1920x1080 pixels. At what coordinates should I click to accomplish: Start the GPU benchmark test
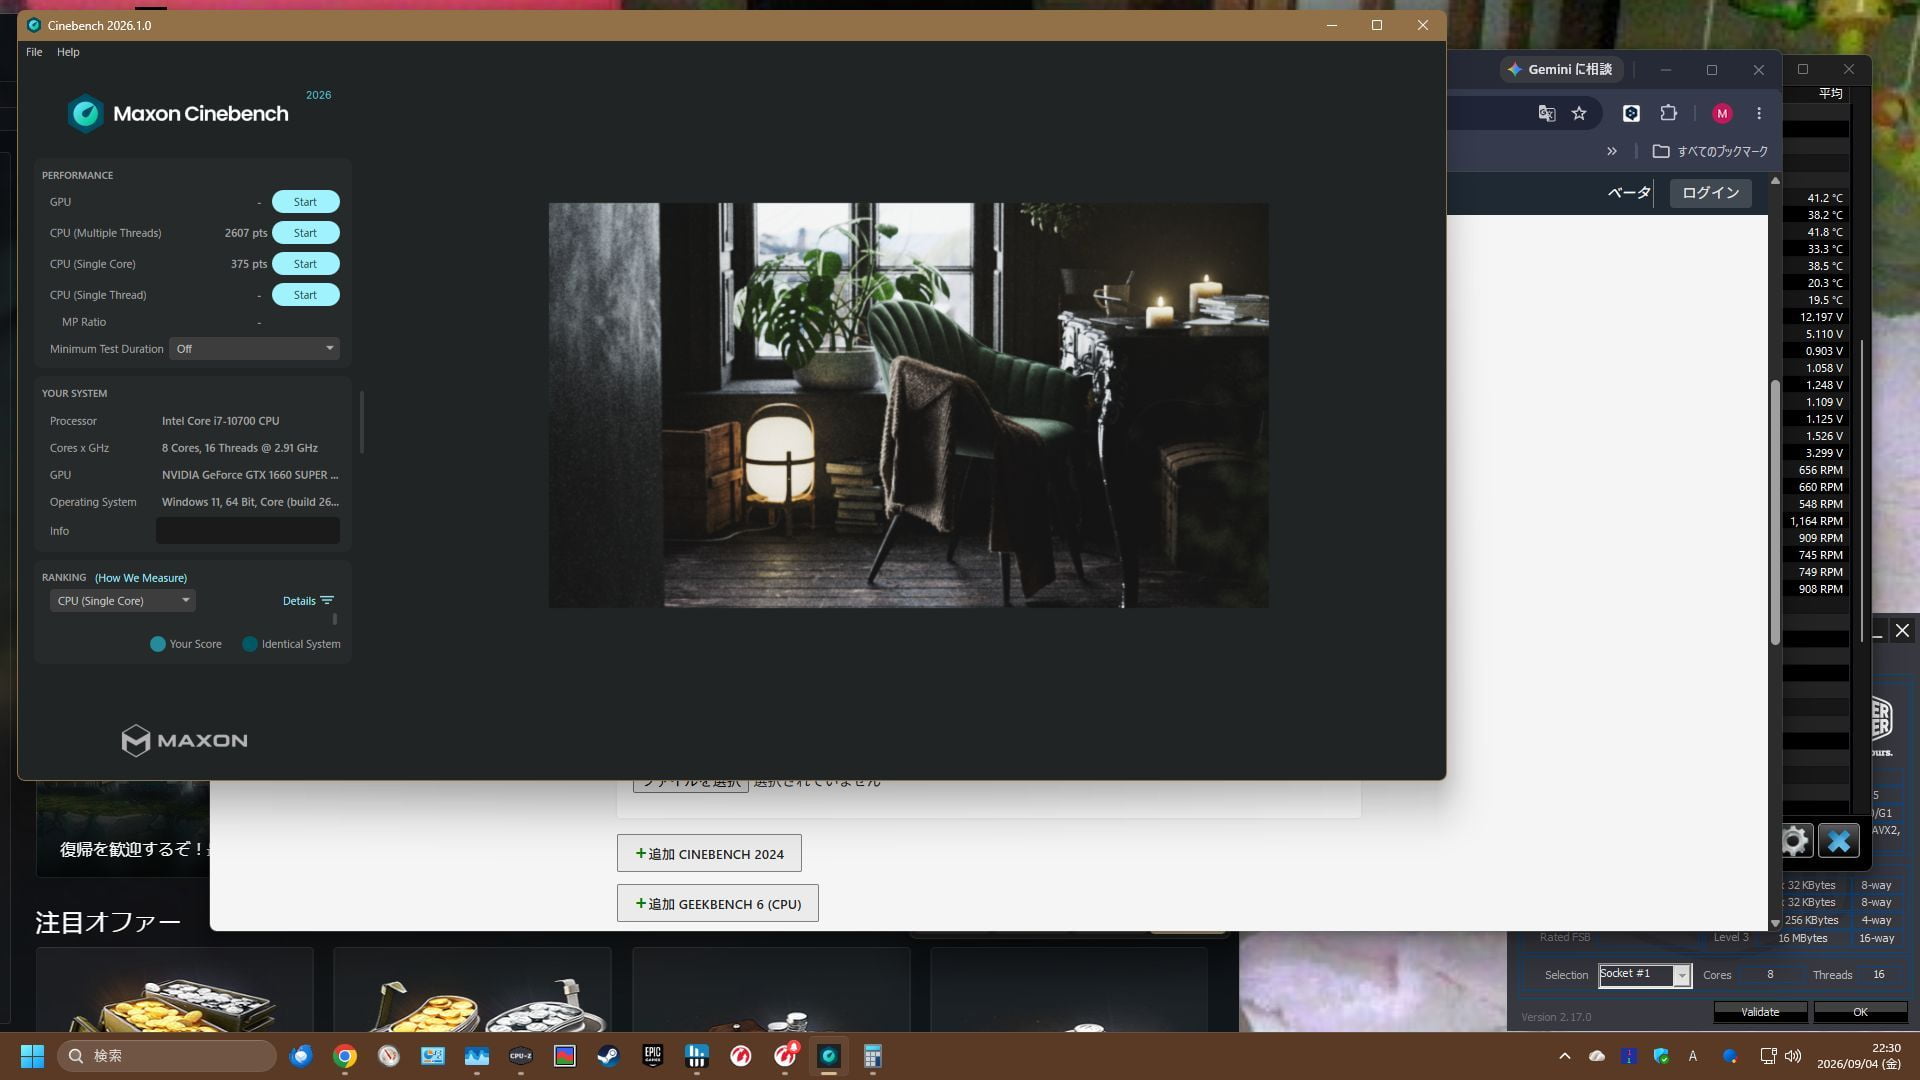tap(305, 202)
